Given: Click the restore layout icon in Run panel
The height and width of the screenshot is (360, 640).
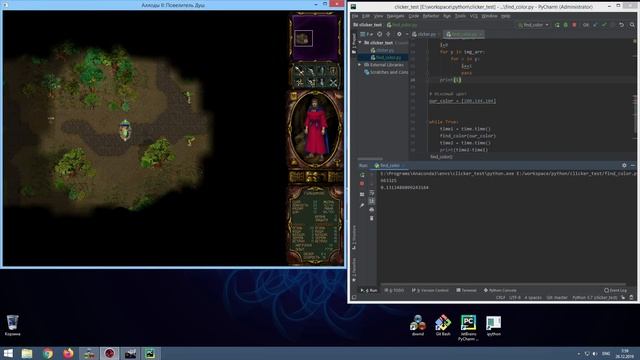Looking at the screenshot, I should tap(362, 195).
